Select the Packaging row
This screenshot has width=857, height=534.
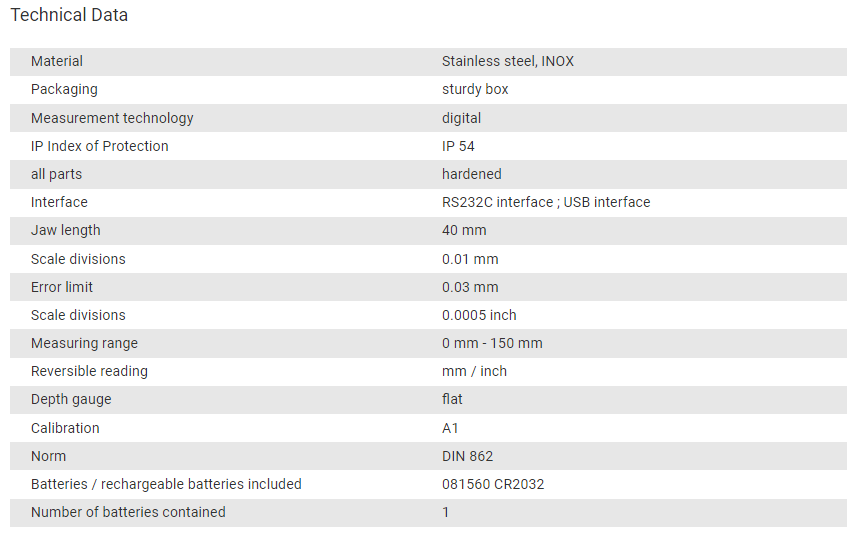click(428, 90)
